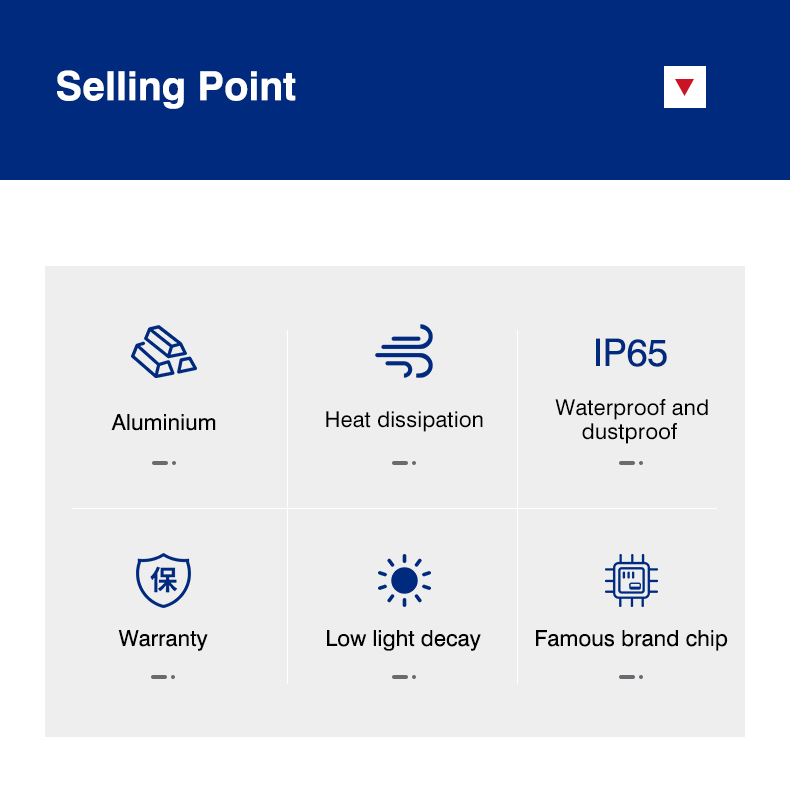
Task: Select Waterproof and dustproof text
Action: coord(631,419)
